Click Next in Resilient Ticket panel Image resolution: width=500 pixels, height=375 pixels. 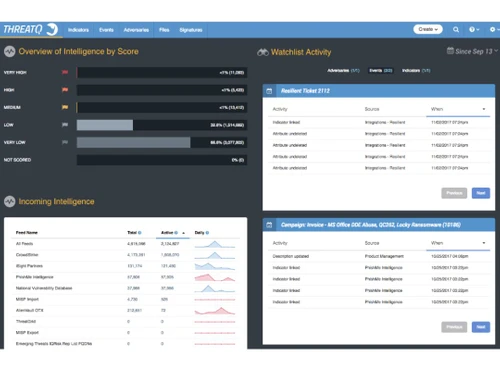(481, 193)
